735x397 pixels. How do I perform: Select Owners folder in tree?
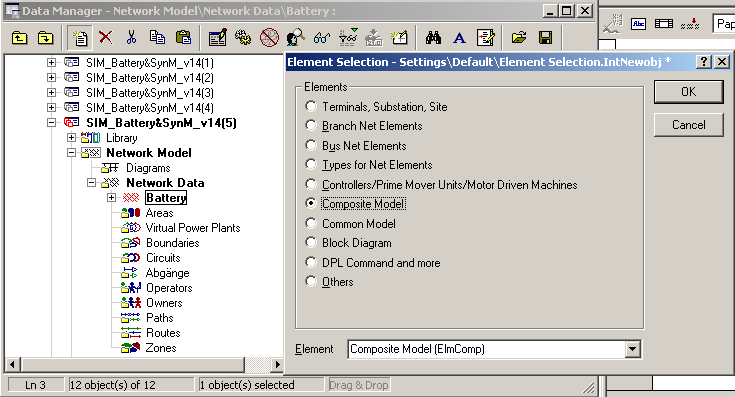pos(164,303)
